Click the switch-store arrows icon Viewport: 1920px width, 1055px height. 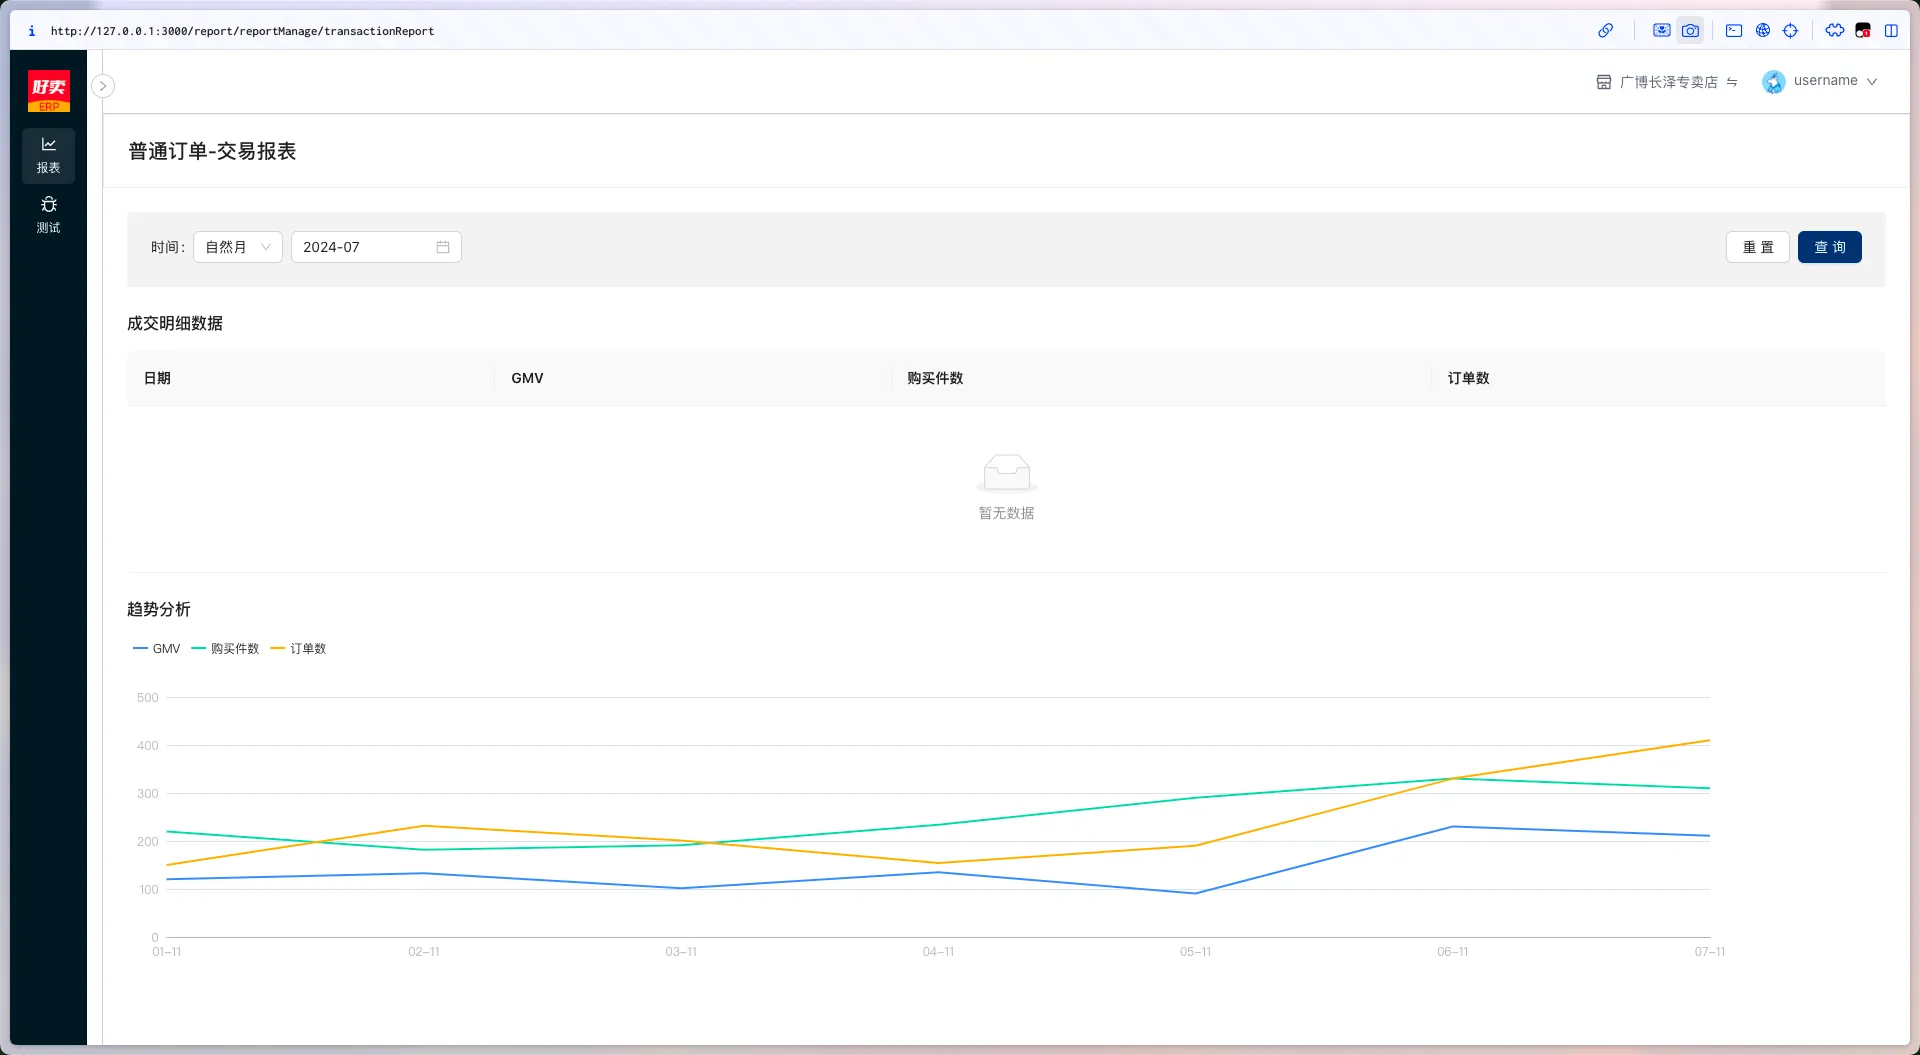pos(1732,82)
